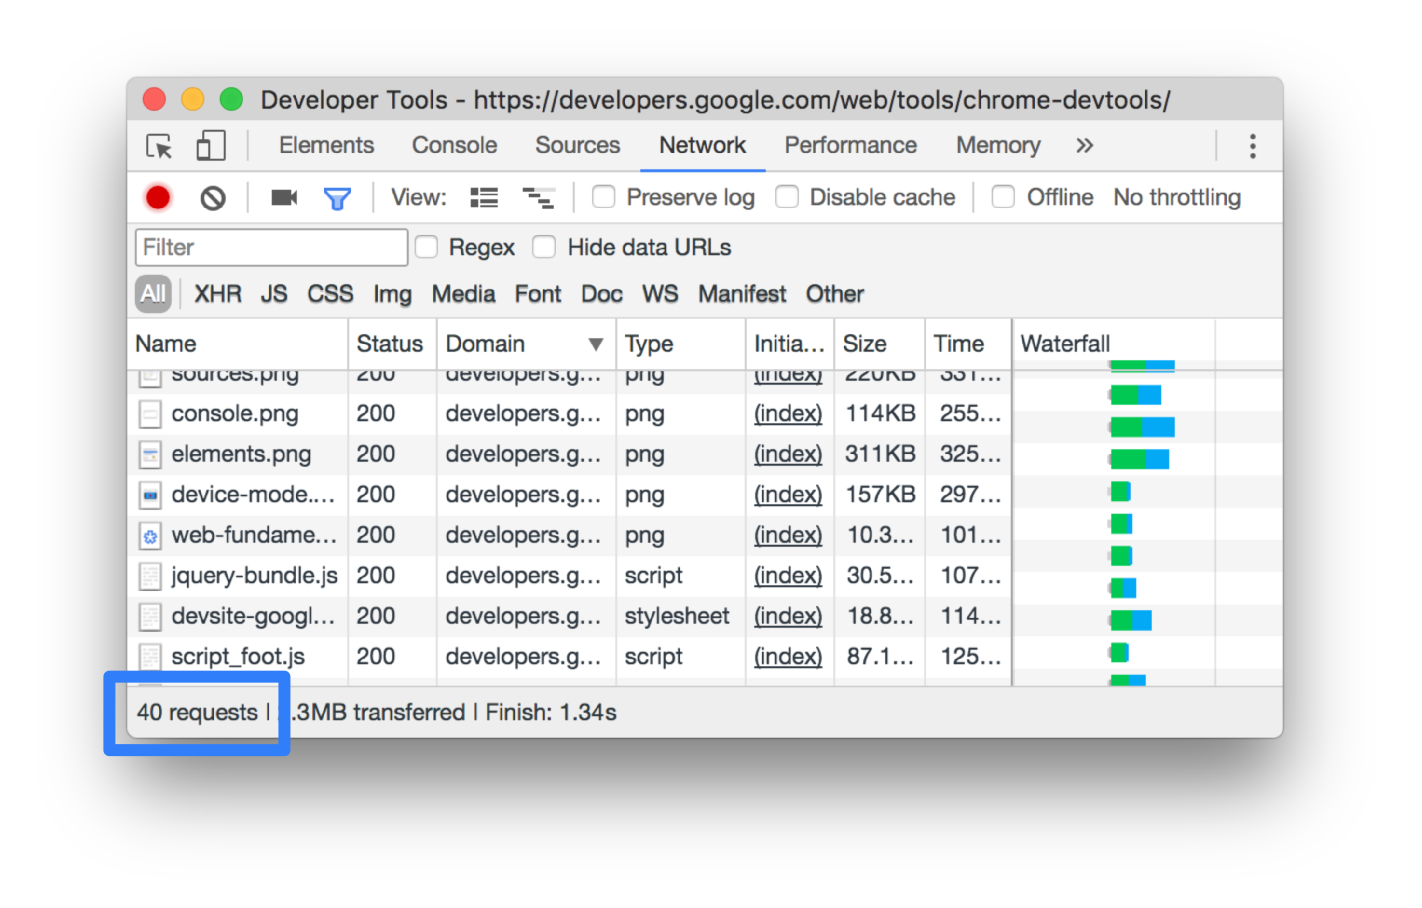Show more tabs with the double chevron
Viewport: 1422px width, 908px height.
tap(1085, 146)
